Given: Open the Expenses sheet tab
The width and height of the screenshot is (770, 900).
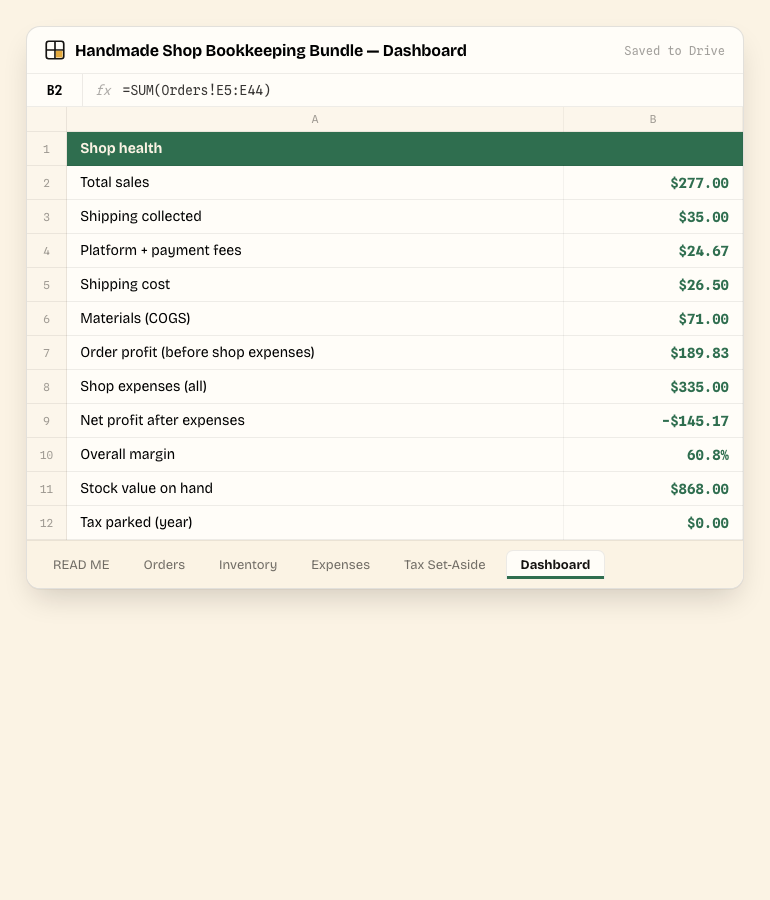Looking at the screenshot, I should click(x=340, y=565).
